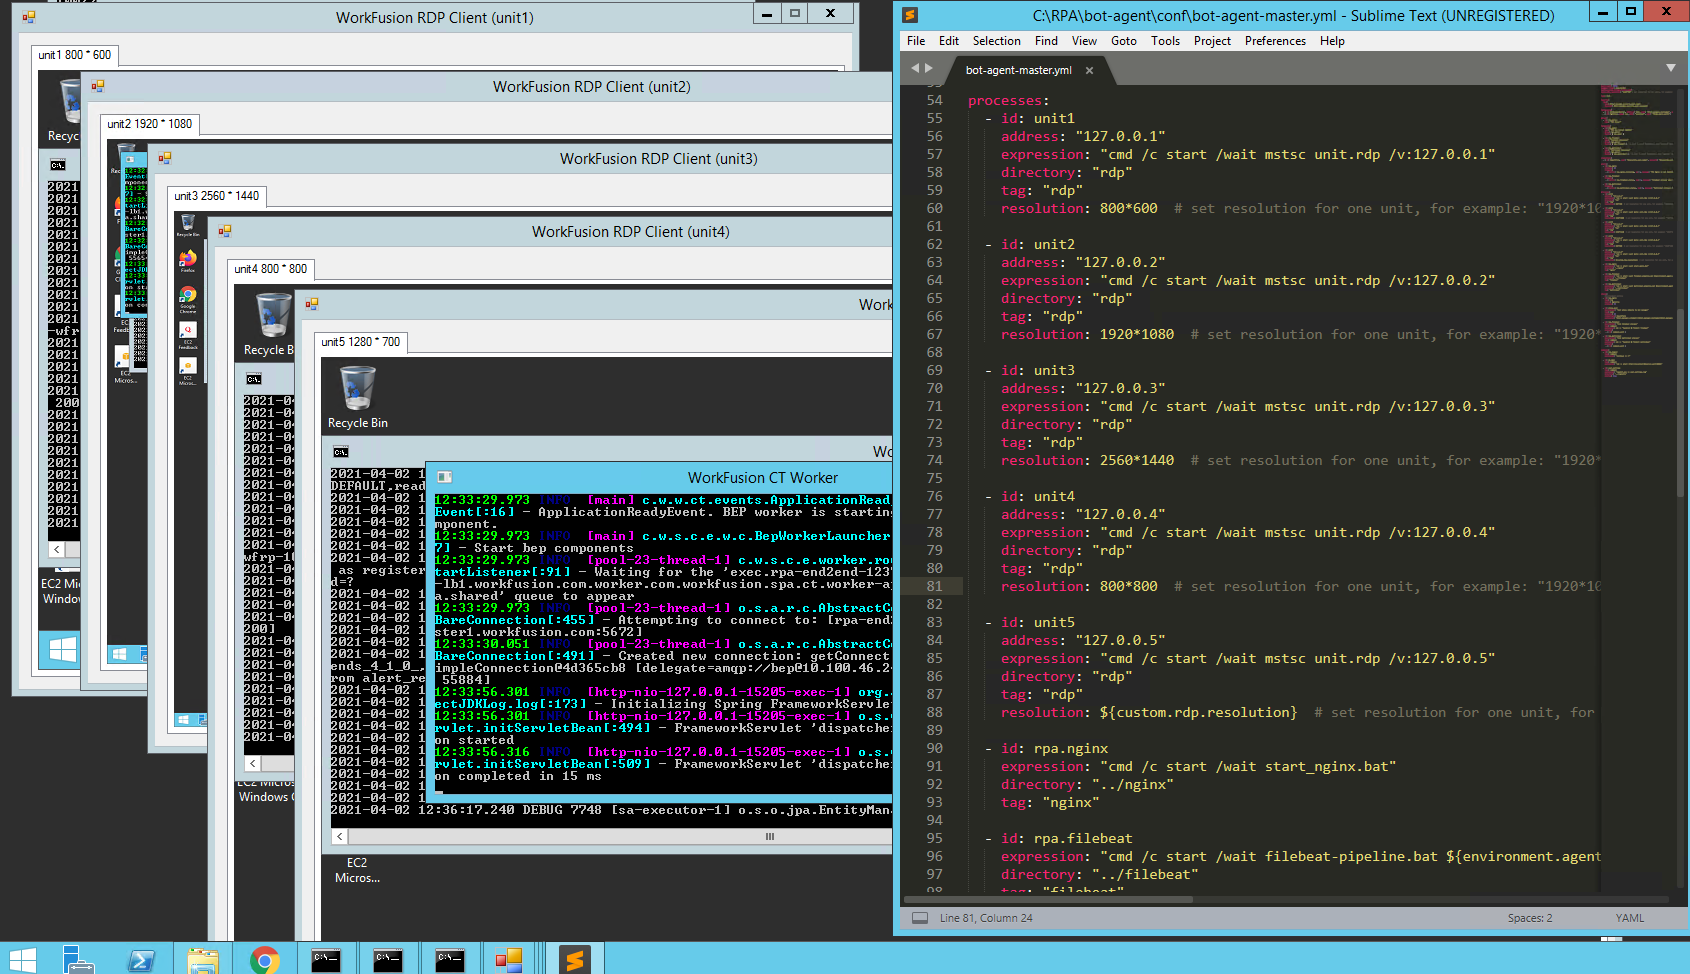Open the Preferences menu

pyautogui.click(x=1275, y=41)
